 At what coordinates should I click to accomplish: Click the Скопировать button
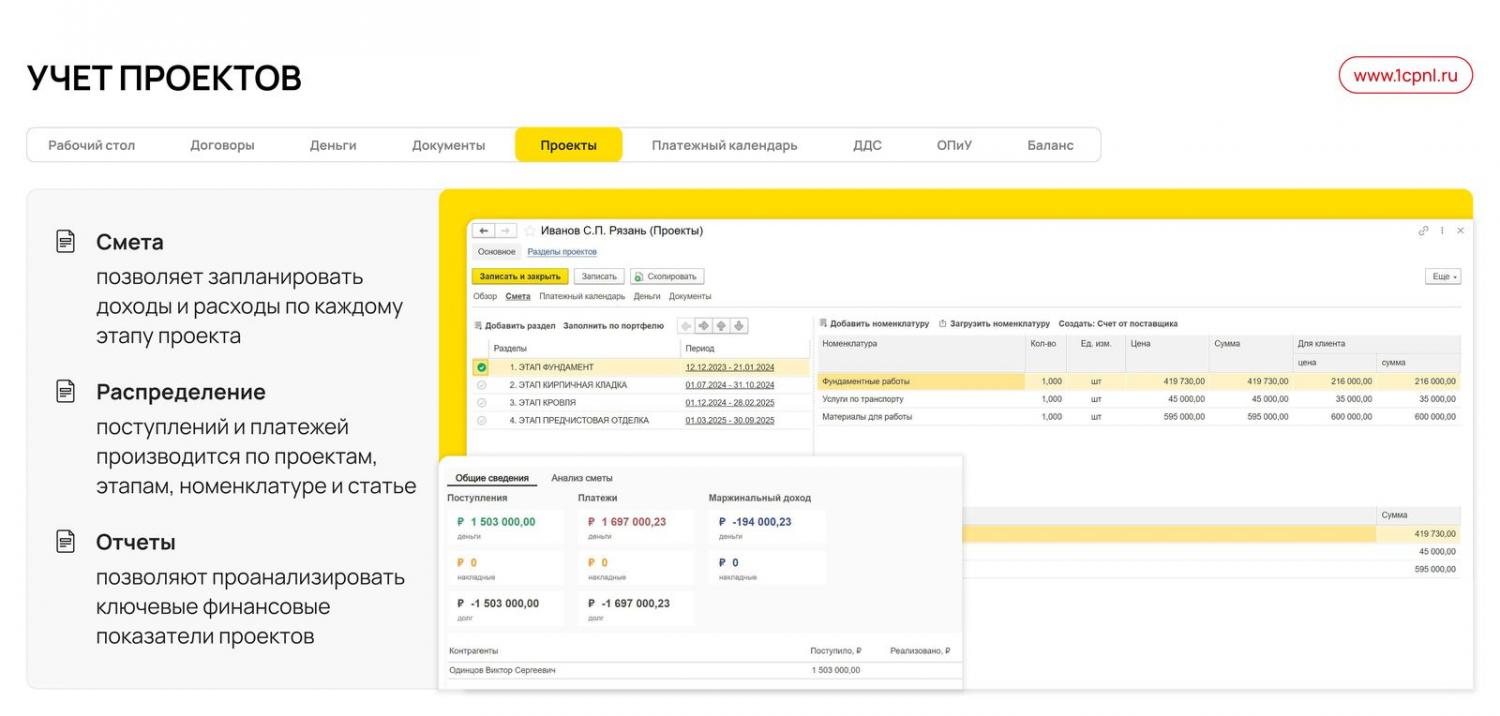[x=667, y=277]
